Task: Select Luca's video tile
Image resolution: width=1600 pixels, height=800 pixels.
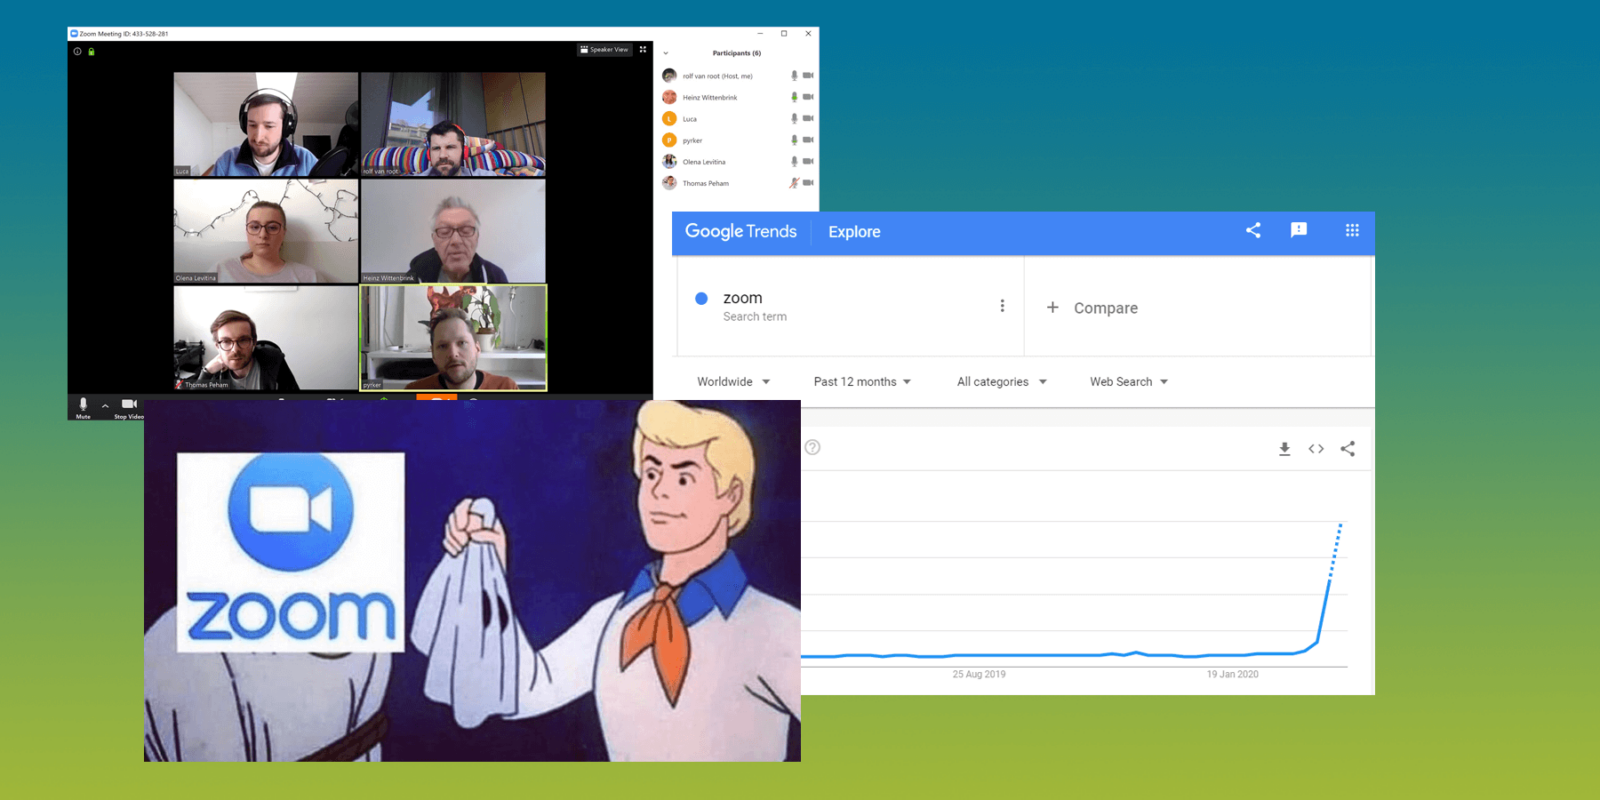Action: click(265, 124)
